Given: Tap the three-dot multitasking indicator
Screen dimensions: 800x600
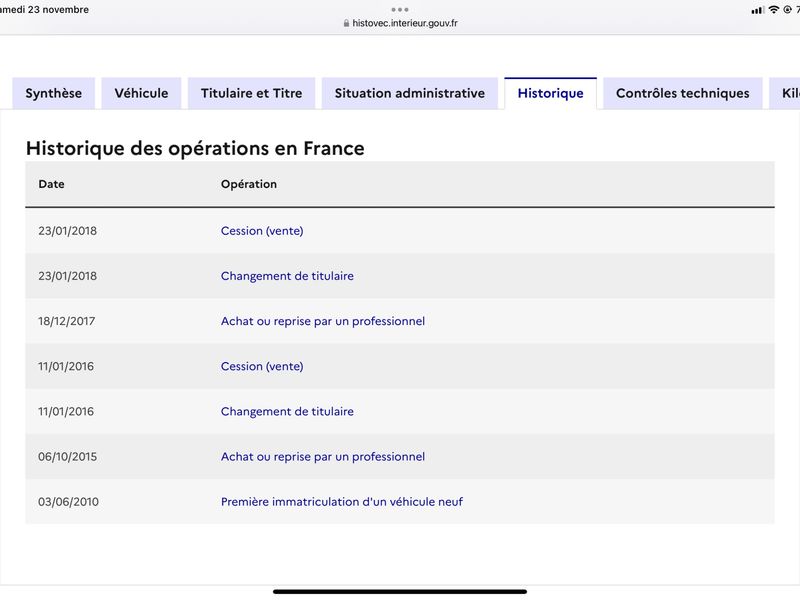Looking at the screenshot, I should [x=400, y=9].
